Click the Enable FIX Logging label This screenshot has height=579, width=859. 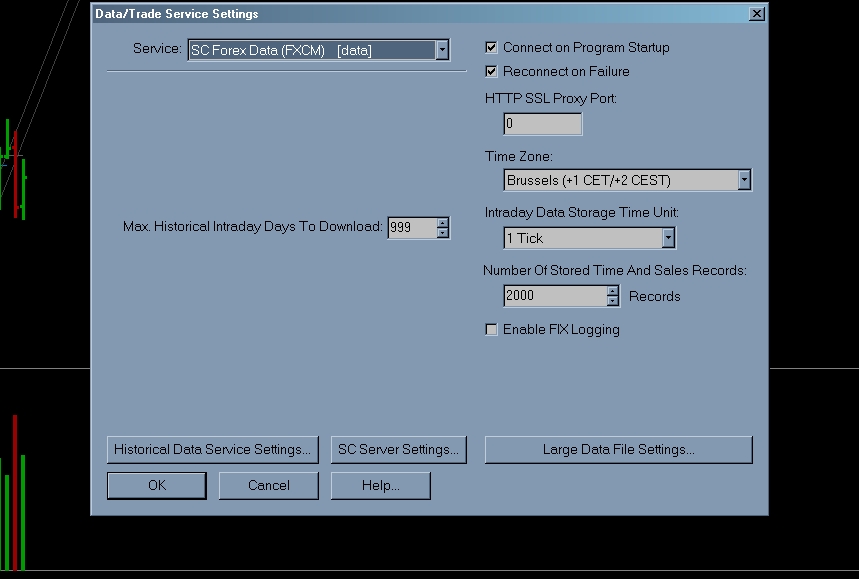pos(561,329)
